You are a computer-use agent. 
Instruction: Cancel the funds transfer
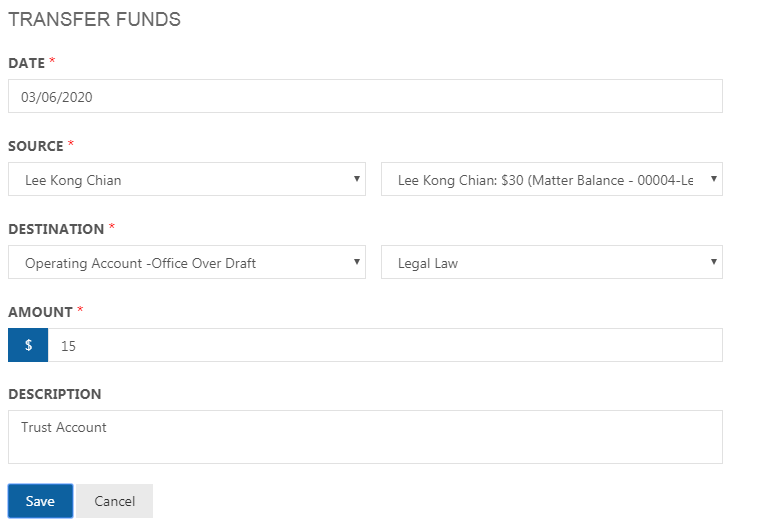pos(114,501)
